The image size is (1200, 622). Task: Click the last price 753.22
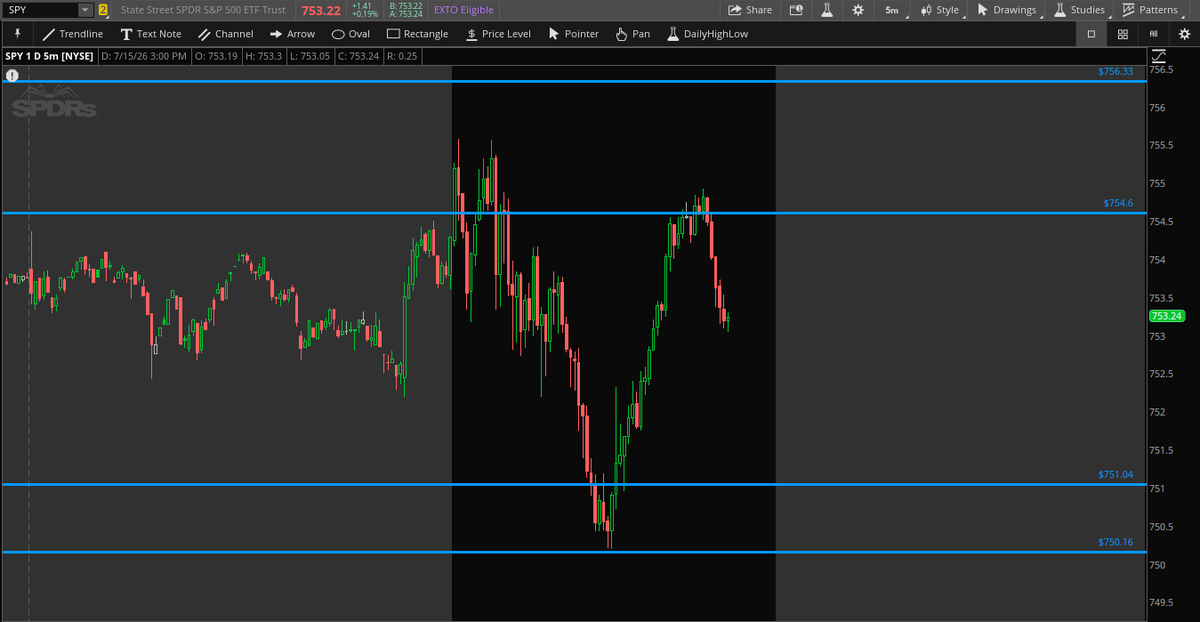tap(321, 10)
